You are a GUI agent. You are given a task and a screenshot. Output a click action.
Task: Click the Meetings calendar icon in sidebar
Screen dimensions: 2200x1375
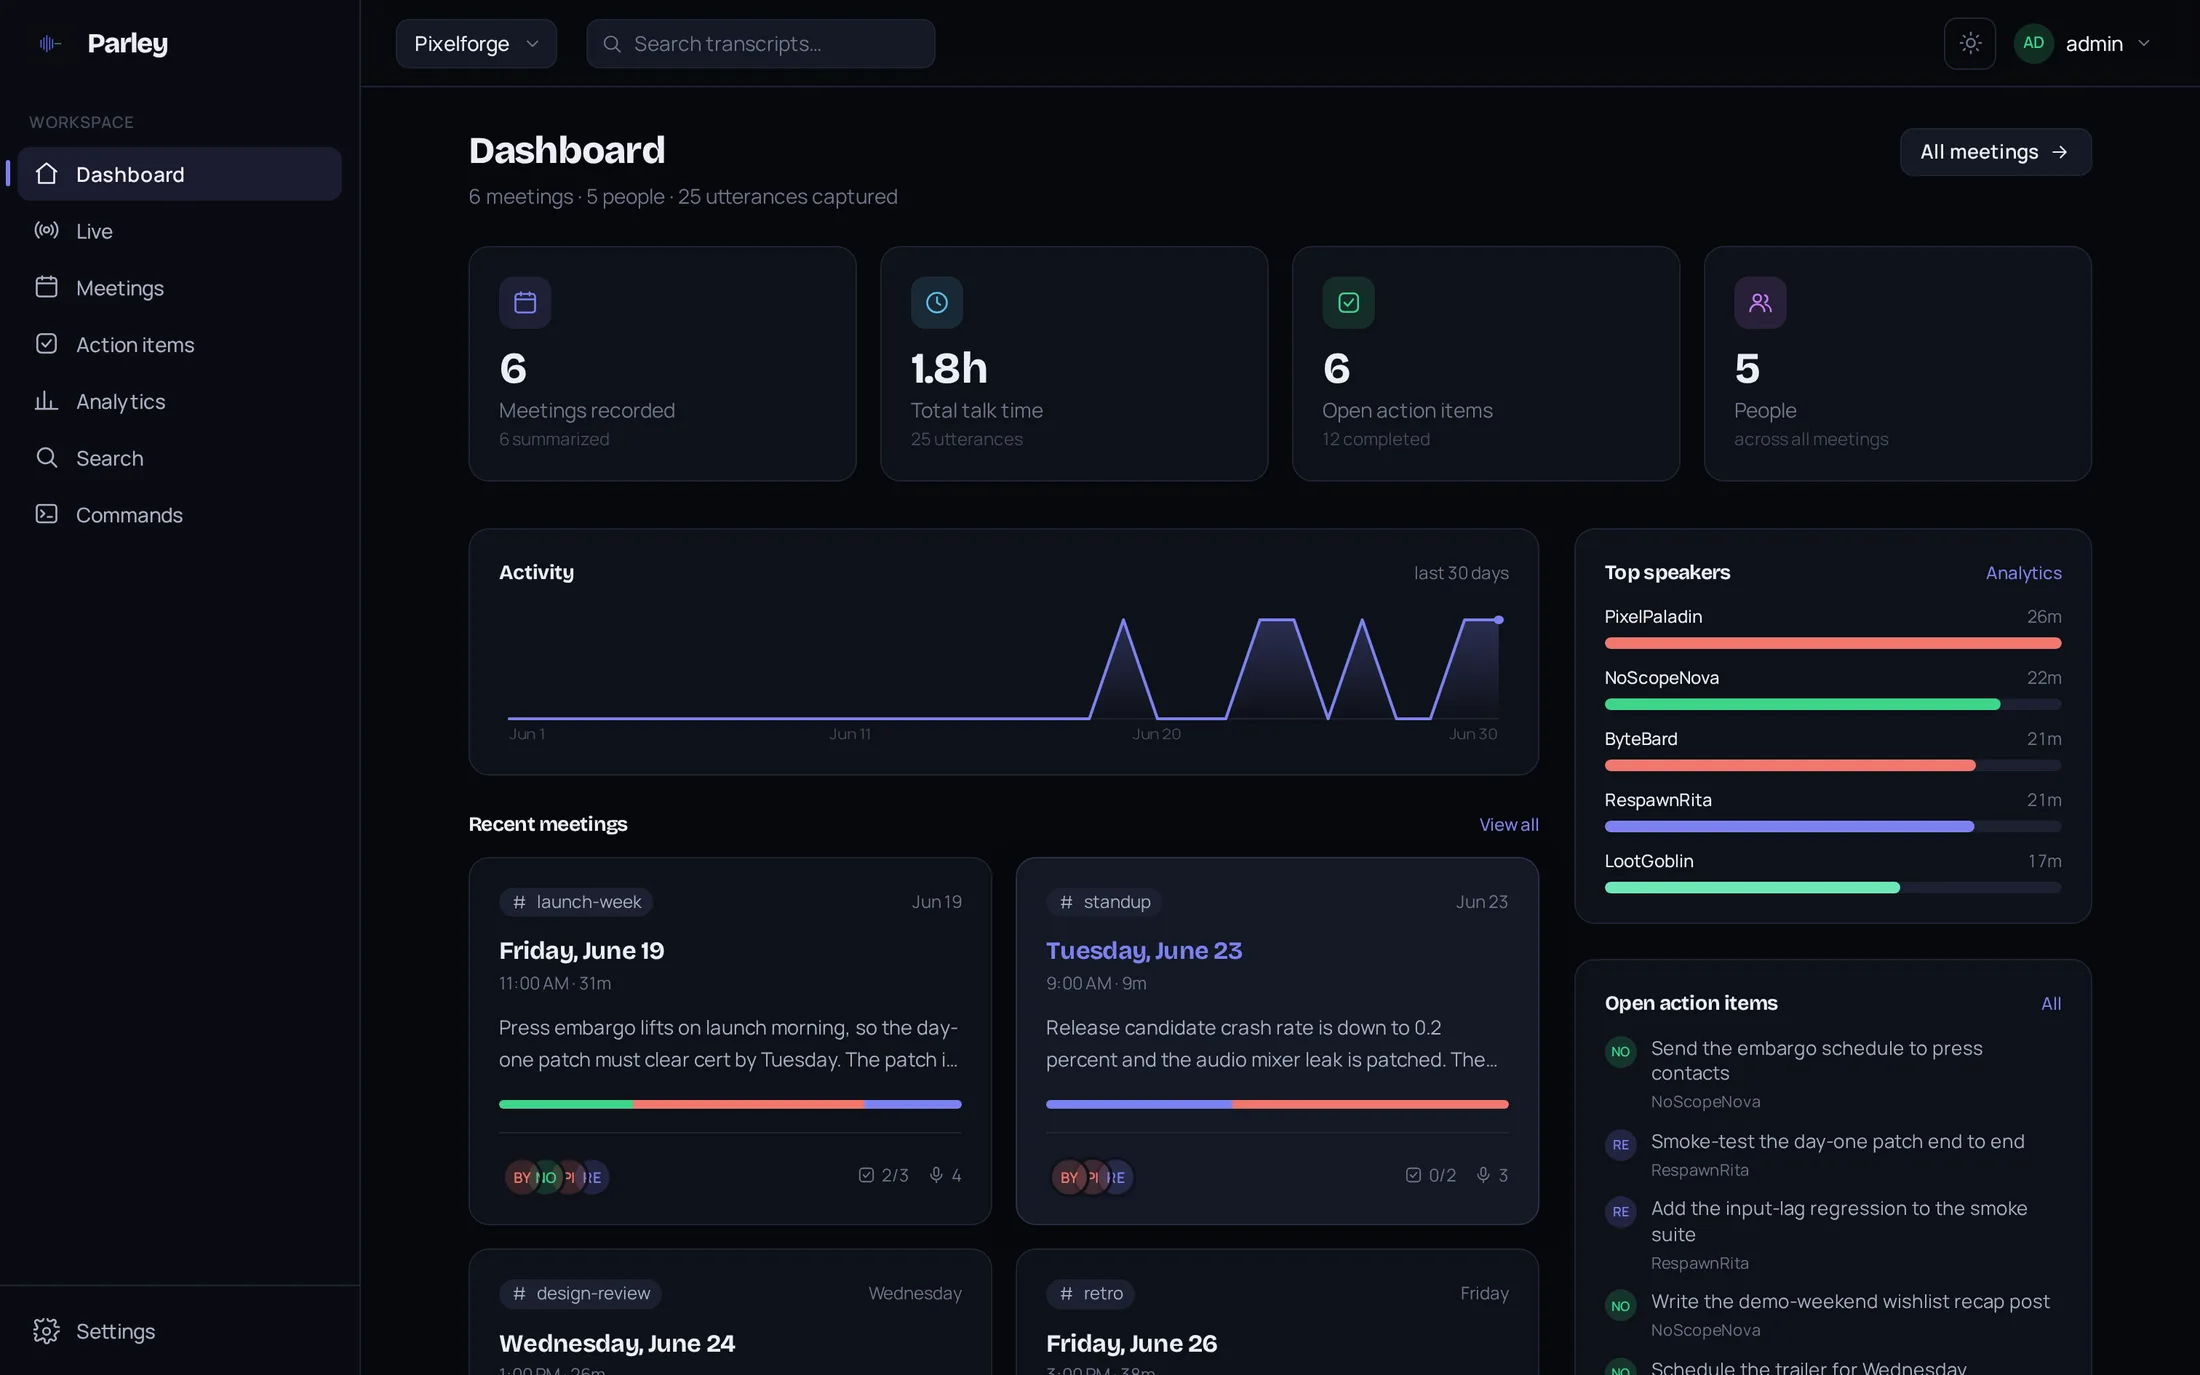point(46,287)
